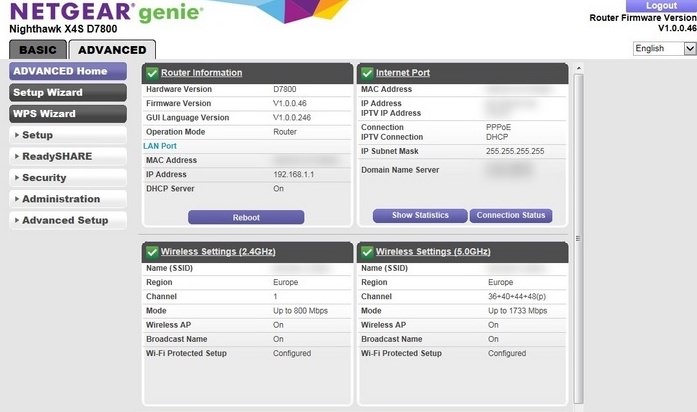The height and width of the screenshot is (412, 697).
Task: Click the Up to 1733 Mbps mode value
Action: click(x=517, y=311)
